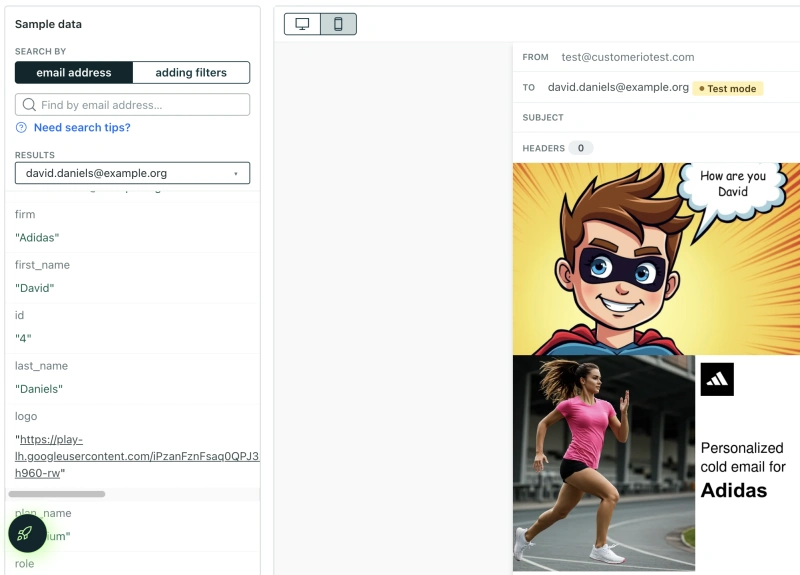Click the logo attribute label

click(x=26, y=416)
